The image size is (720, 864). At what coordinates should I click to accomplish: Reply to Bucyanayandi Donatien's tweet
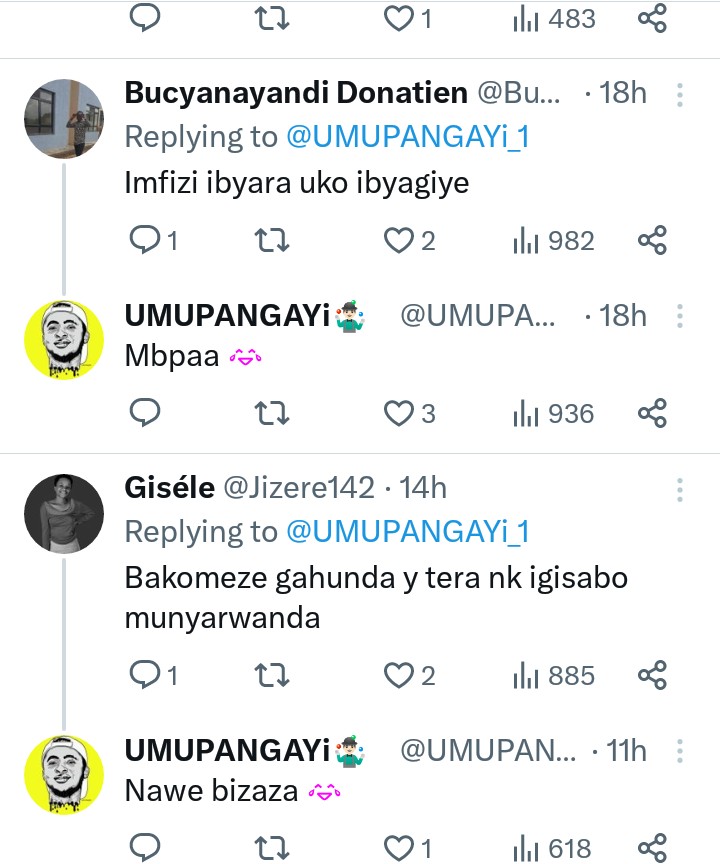[146, 240]
